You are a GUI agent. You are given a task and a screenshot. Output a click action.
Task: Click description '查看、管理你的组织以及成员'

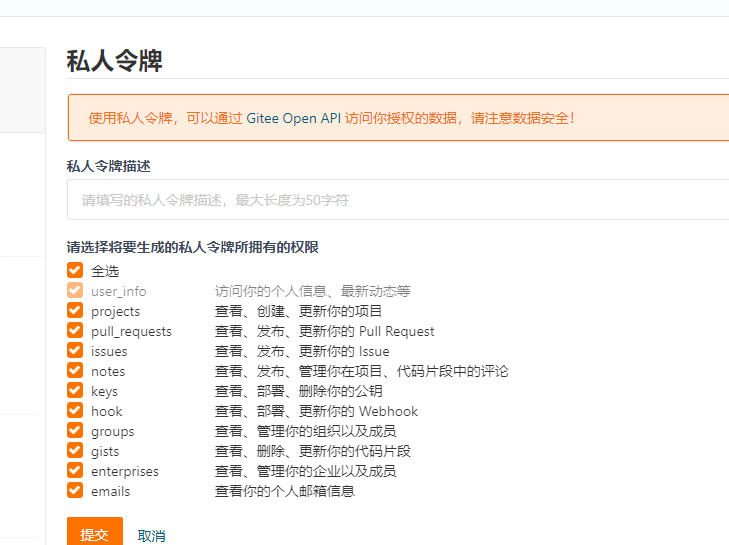[305, 431]
